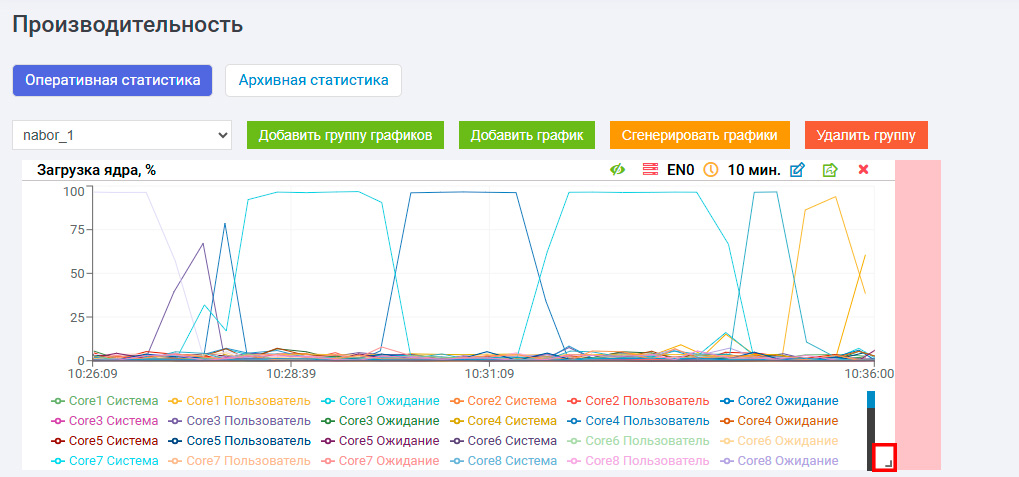Image resolution: width=1019 pixels, height=477 pixels.
Task: Toggle the Core3 Система legend series
Action: click(x=105, y=421)
